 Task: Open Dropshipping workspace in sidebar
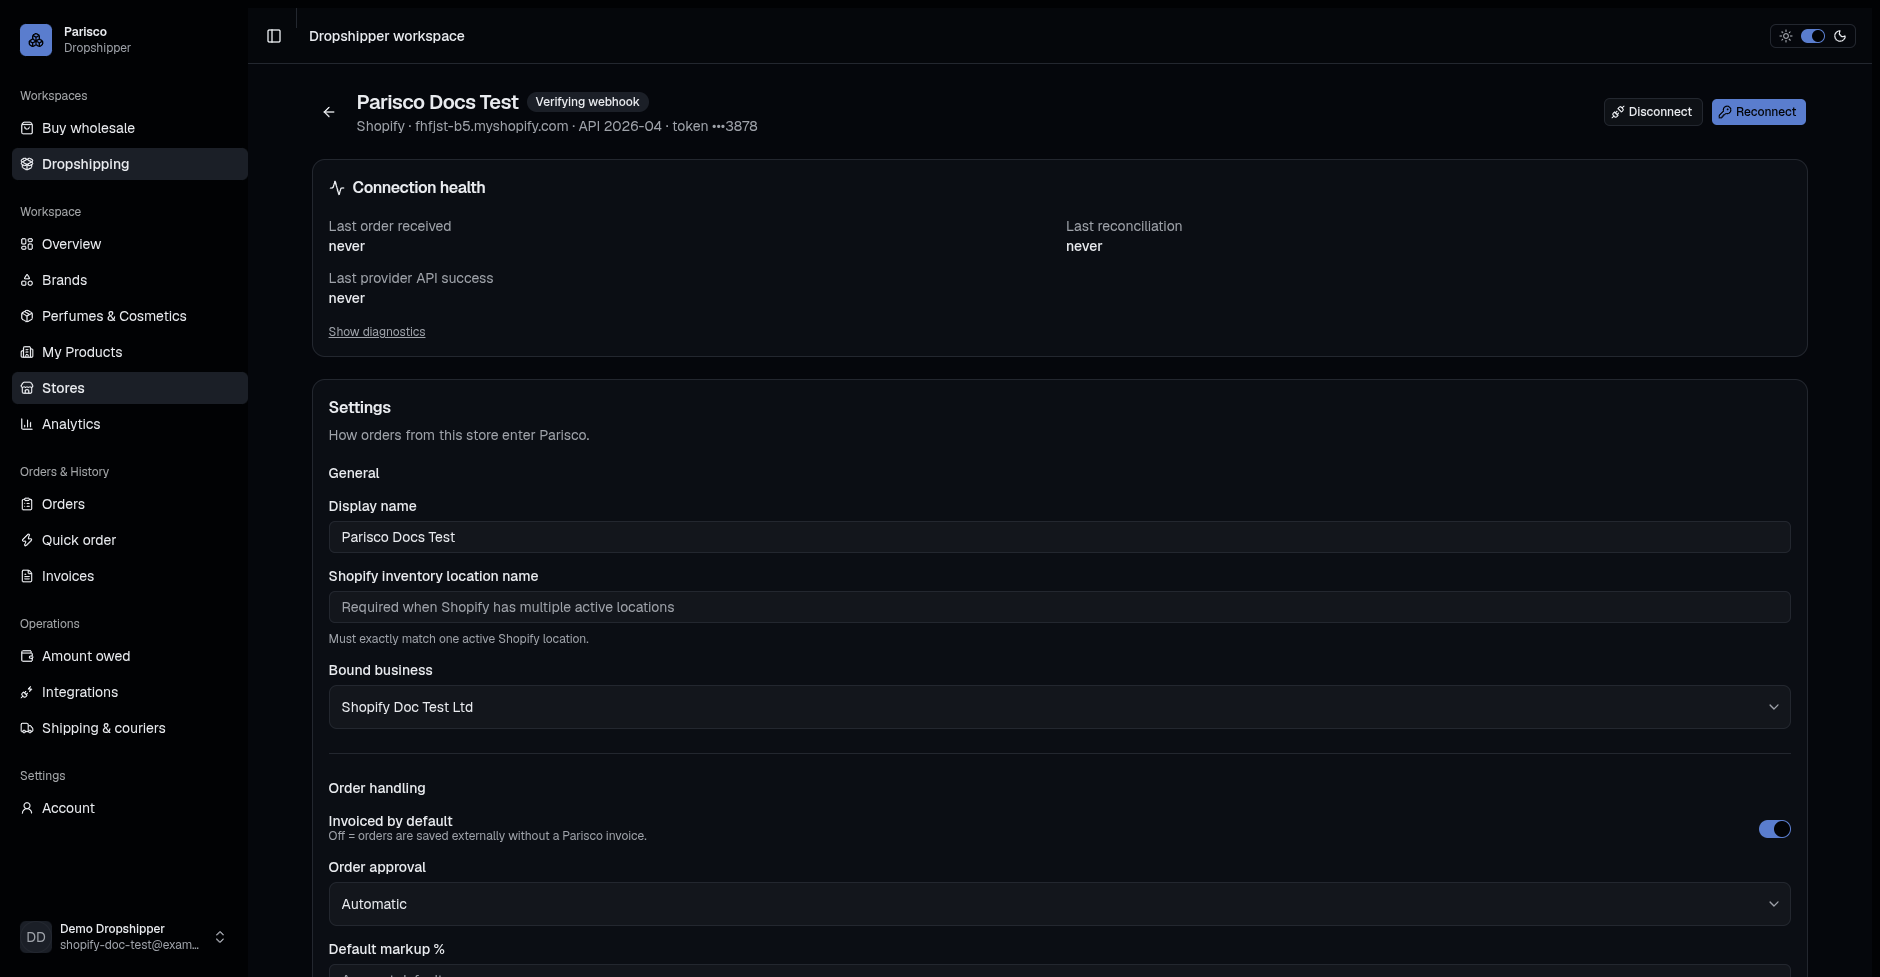(x=130, y=164)
